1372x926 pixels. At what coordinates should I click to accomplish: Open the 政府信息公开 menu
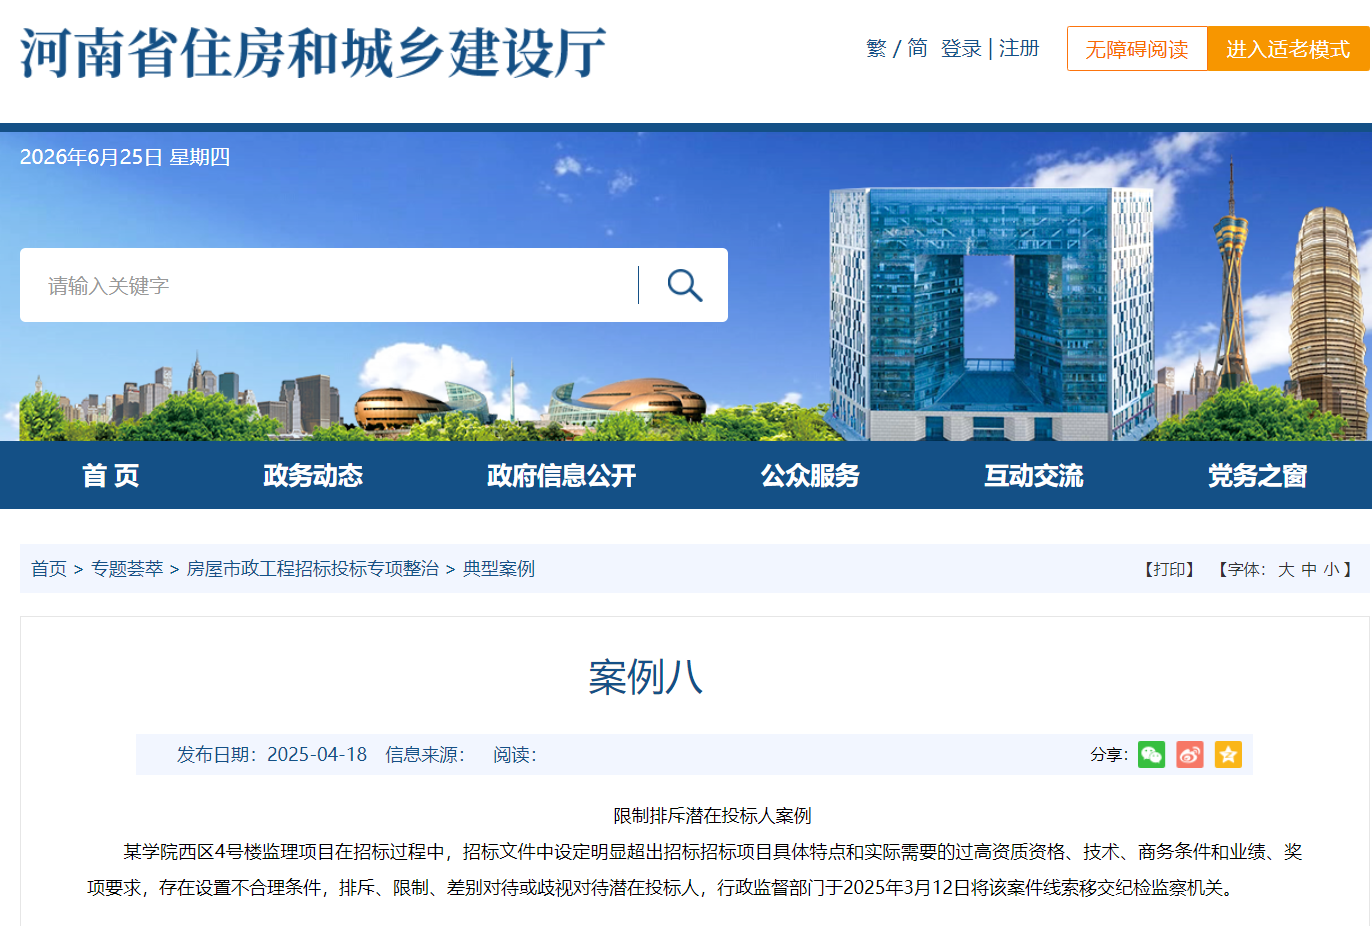coord(561,475)
